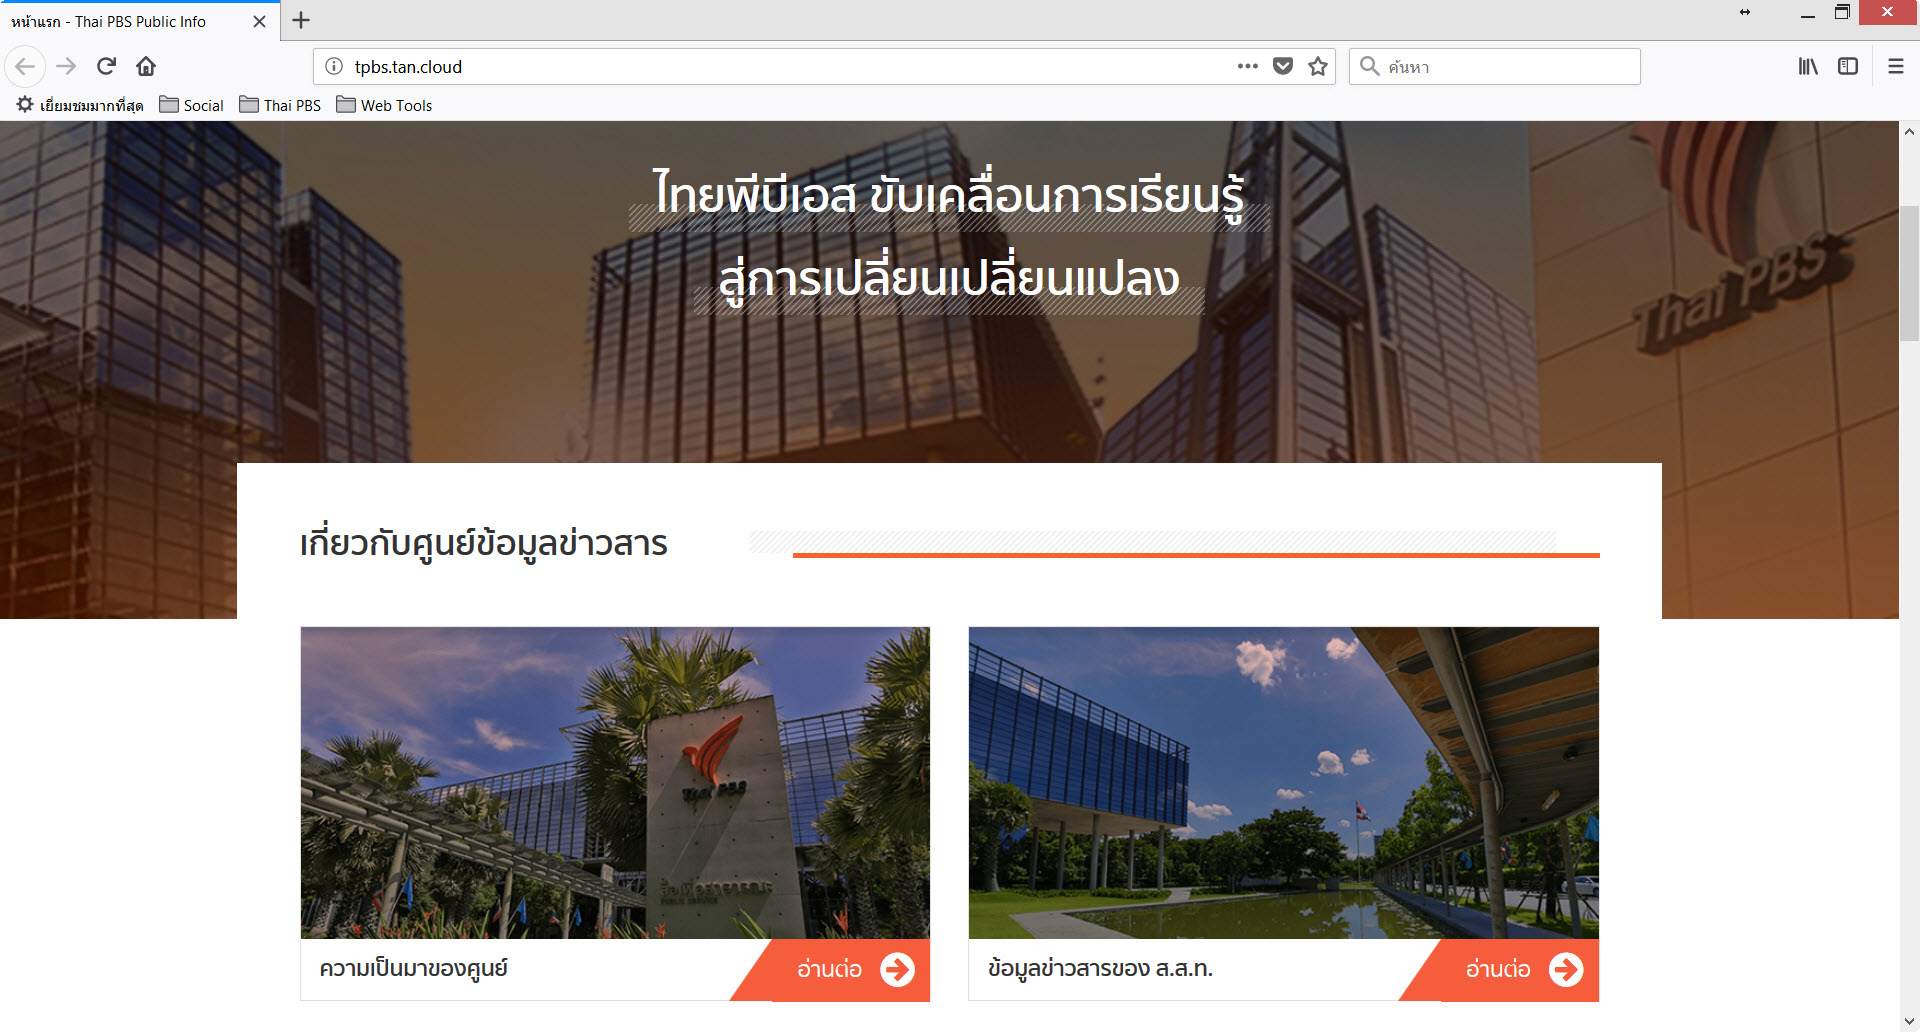Open a new browser tab
Screen dimensions: 1920x1032
(301, 20)
